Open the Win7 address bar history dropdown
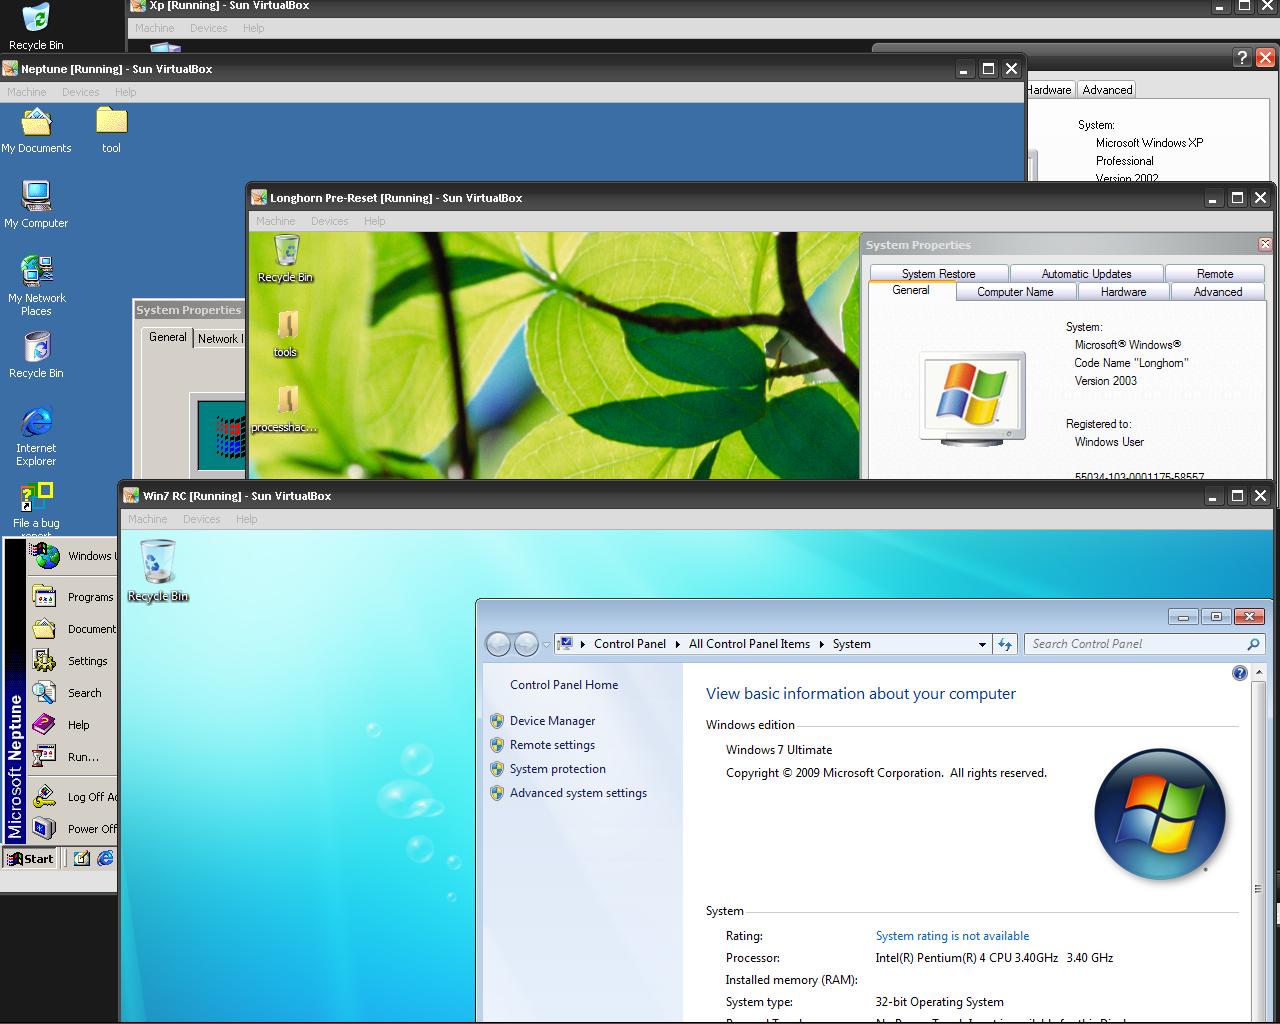The width and height of the screenshot is (1280, 1024). point(982,644)
